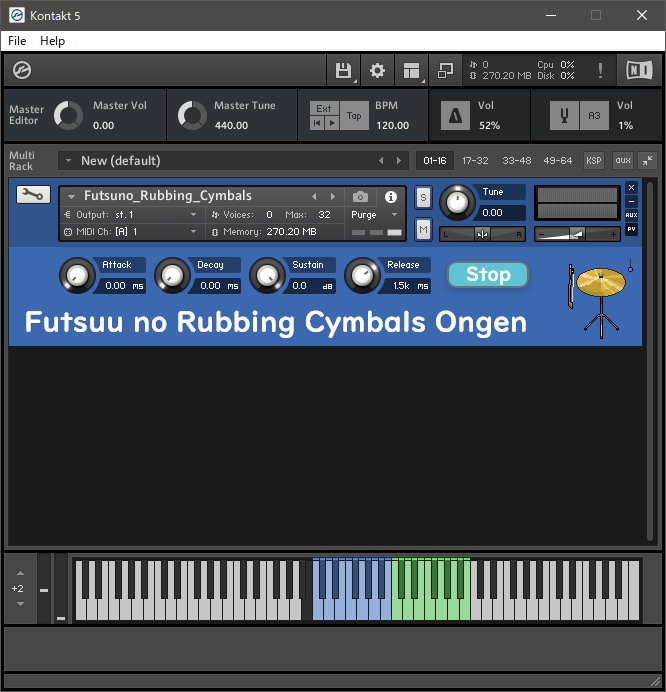Expand the Futsuno_Rubbing_Cymbals instrument dropdown
Image resolution: width=666 pixels, height=692 pixels.
(x=71, y=196)
